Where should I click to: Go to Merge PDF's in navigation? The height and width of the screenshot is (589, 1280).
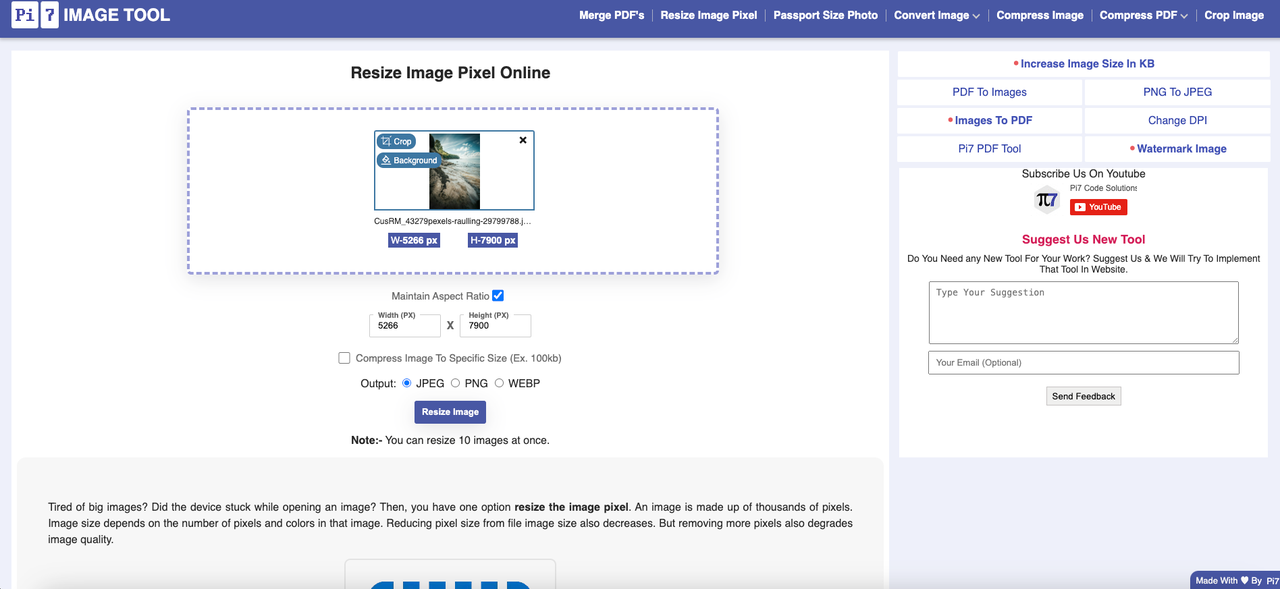pos(612,15)
